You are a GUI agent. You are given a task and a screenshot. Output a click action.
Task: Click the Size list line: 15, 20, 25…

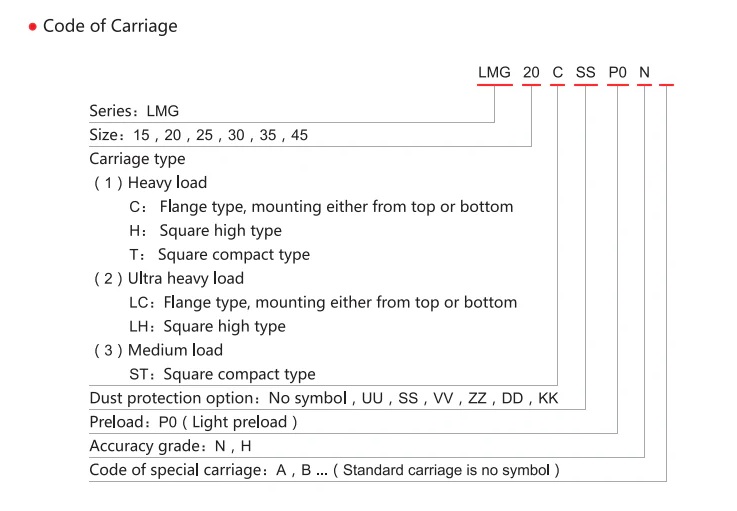click(x=198, y=135)
